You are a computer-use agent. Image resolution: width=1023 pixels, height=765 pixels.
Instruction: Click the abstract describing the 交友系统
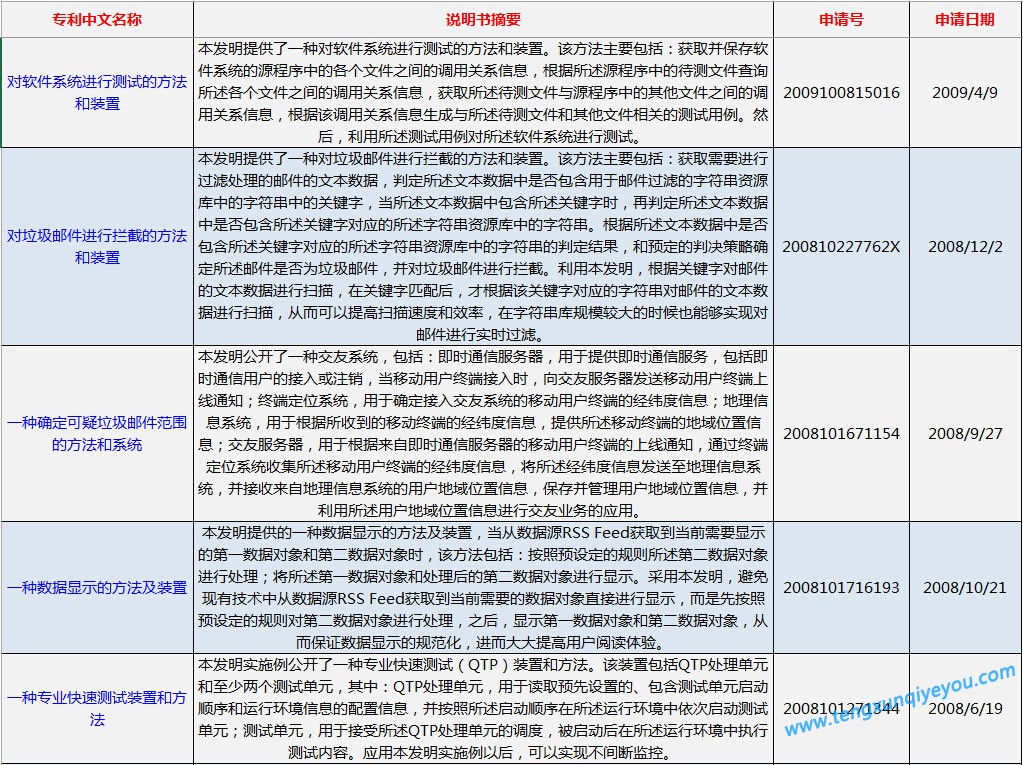click(483, 434)
